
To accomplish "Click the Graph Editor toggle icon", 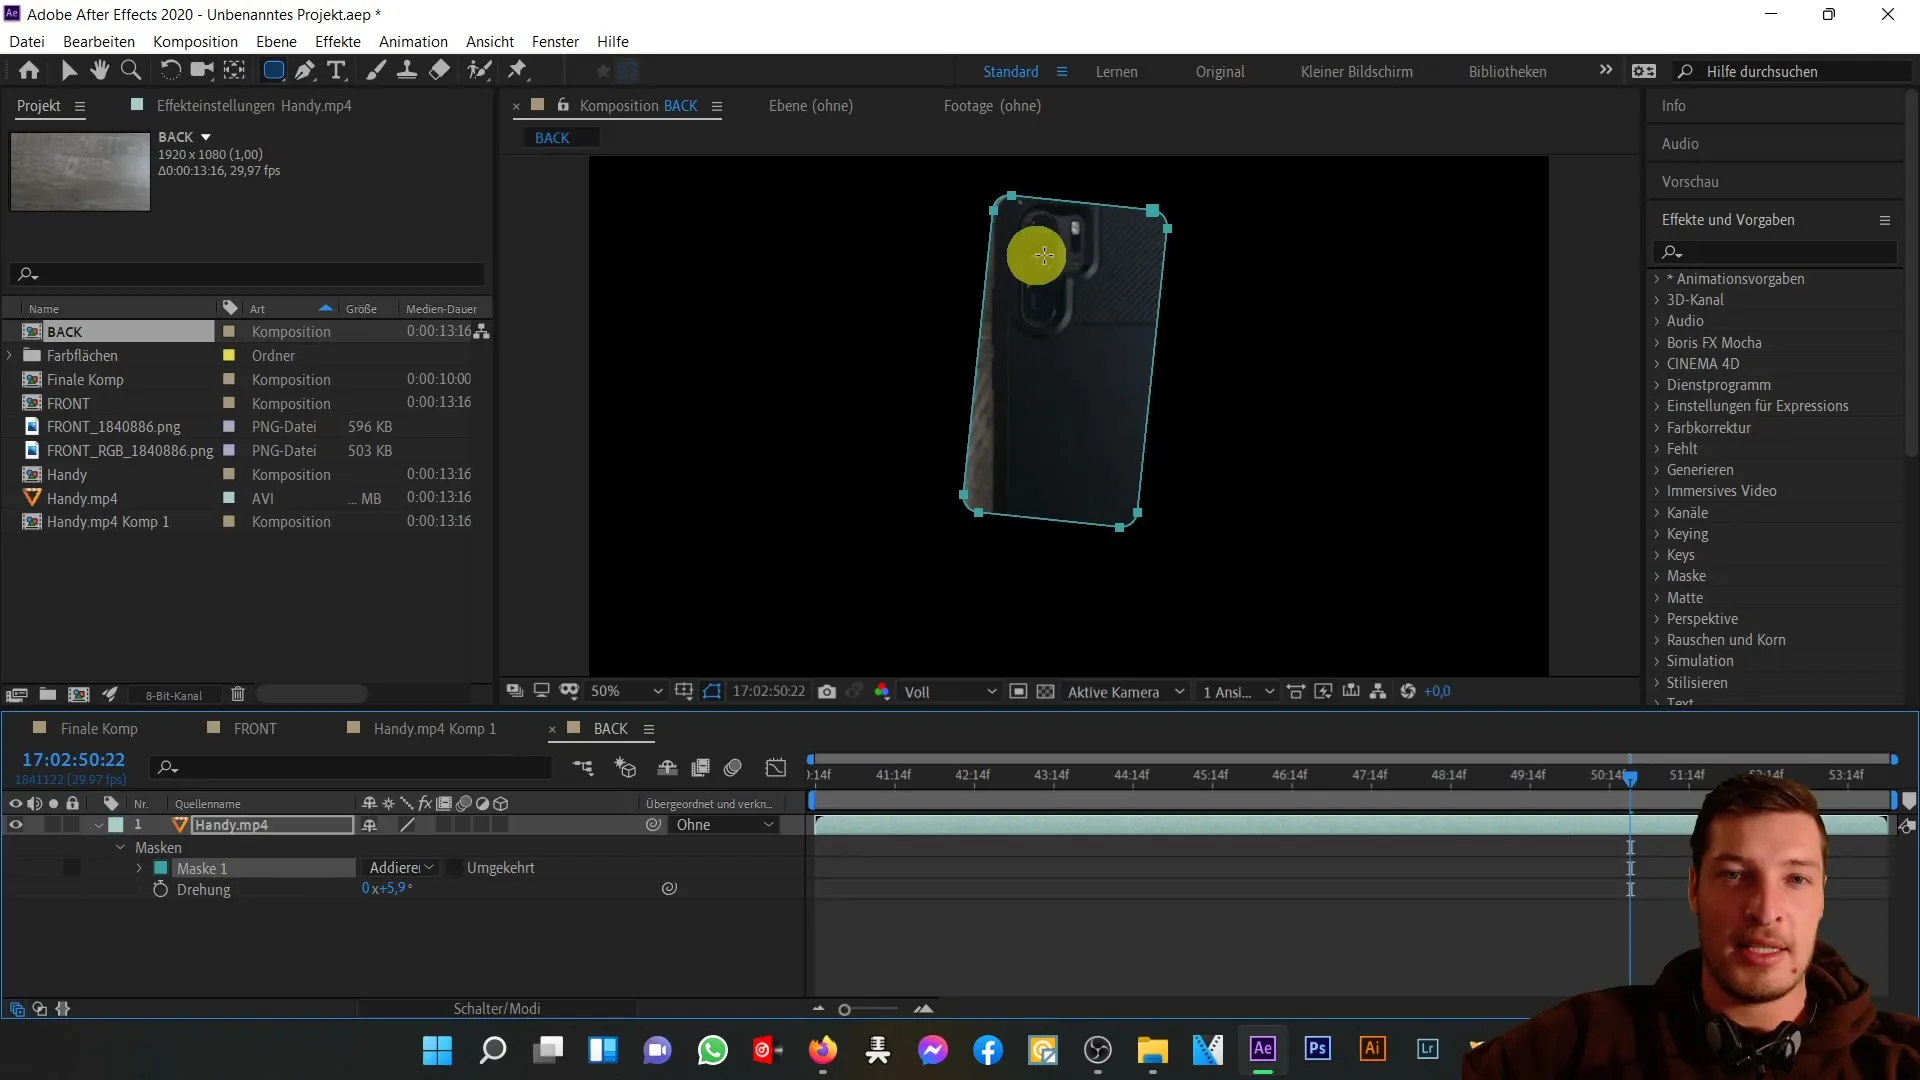I will pyautogui.click(x=777, y=766).
